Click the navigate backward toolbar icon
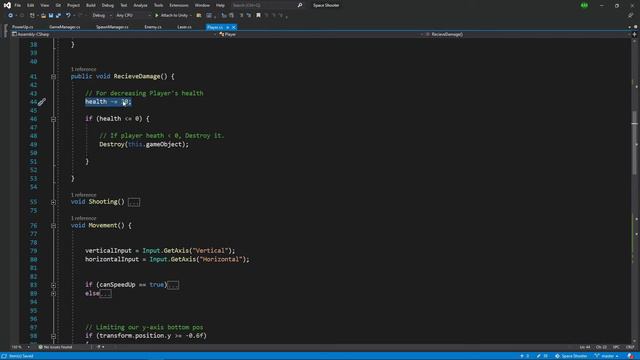 tap(10, 16)
